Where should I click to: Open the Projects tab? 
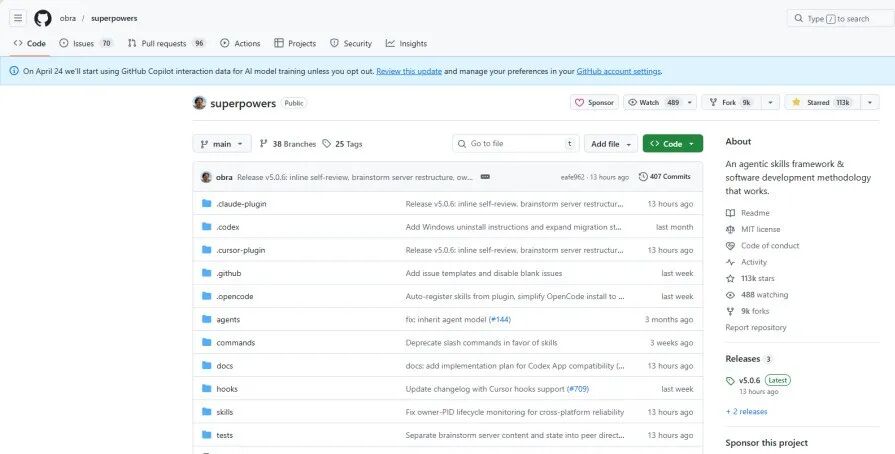point(295,43)
